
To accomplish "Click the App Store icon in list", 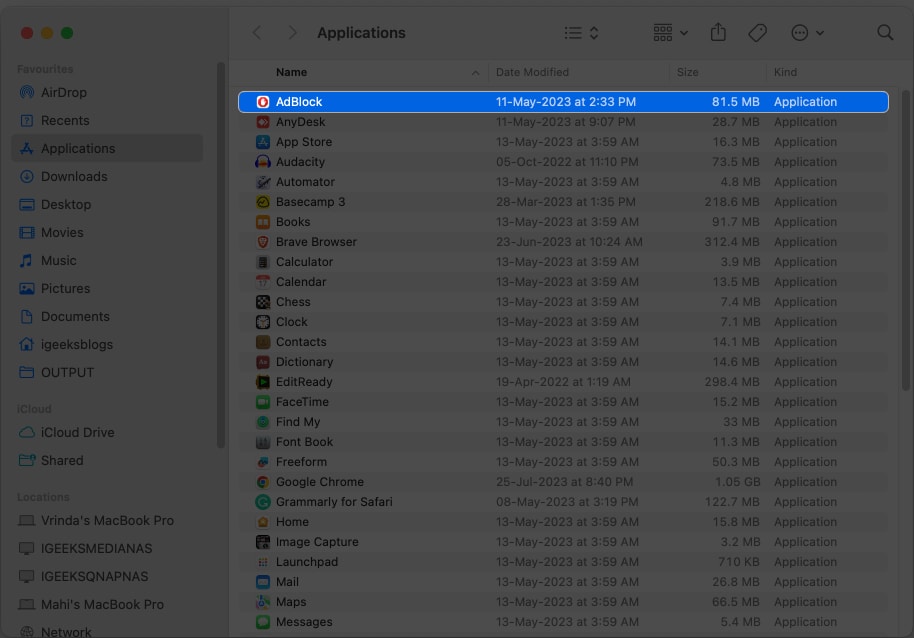I will (263, 142).
